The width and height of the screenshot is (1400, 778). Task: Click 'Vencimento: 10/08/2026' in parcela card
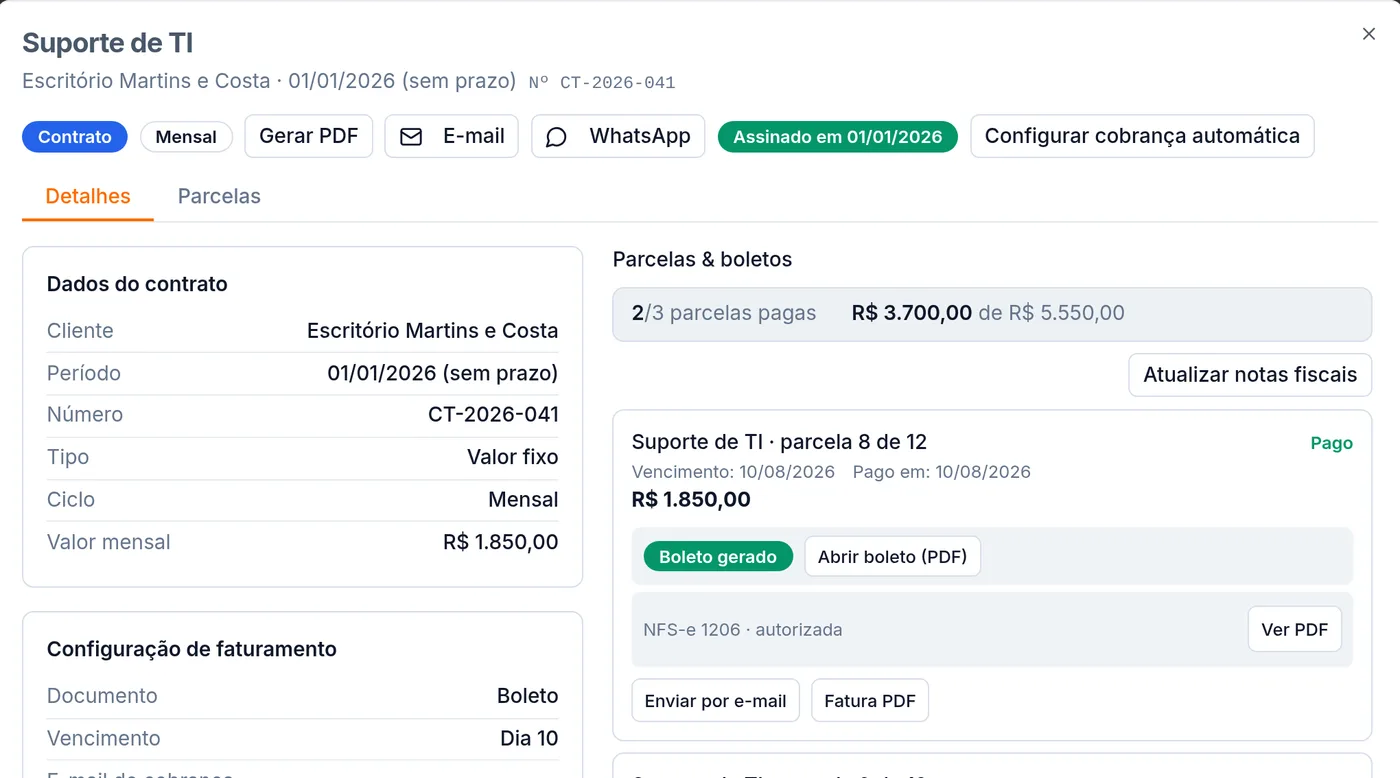click(733, 472)
